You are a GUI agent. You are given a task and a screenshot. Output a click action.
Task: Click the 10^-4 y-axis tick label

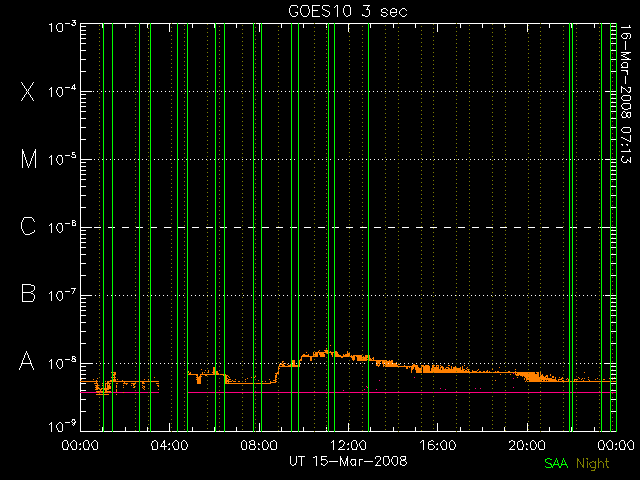[x=62, y=91]
